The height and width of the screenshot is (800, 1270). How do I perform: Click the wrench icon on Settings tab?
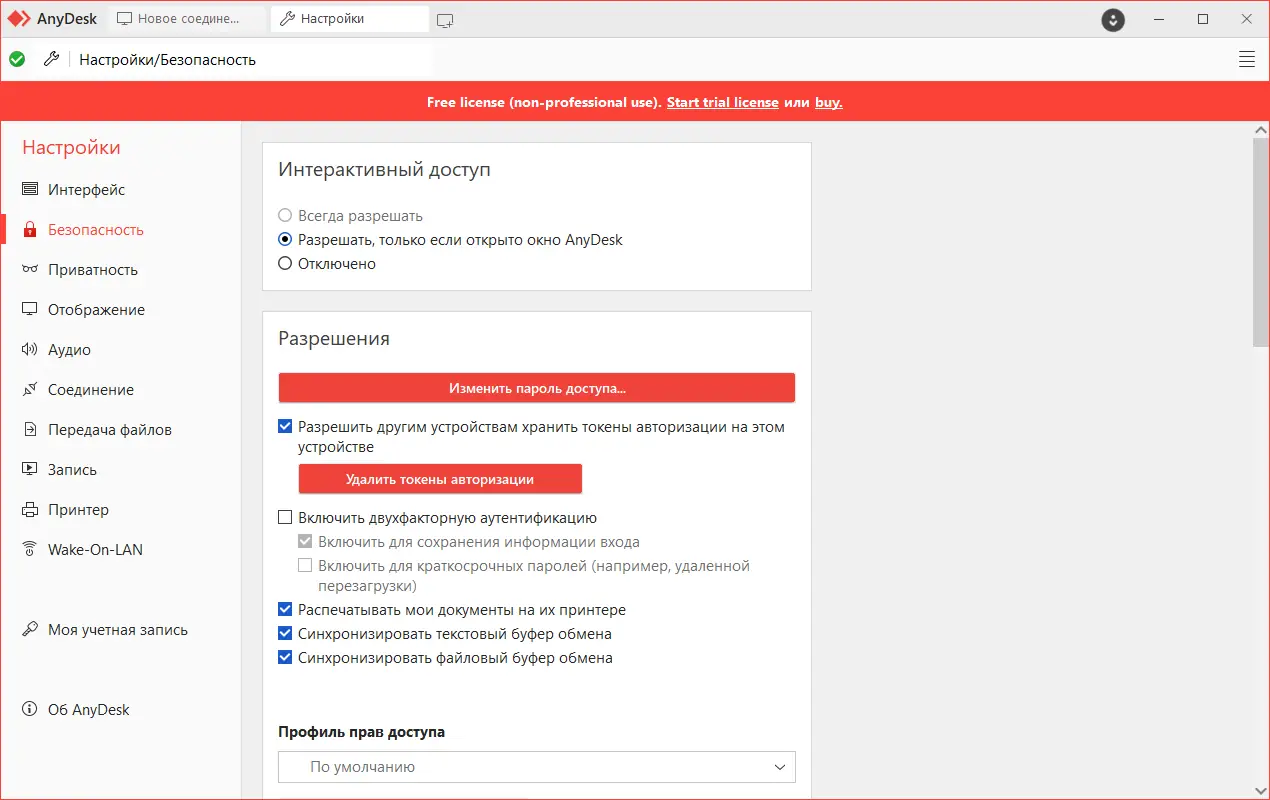tap(288, 19)
